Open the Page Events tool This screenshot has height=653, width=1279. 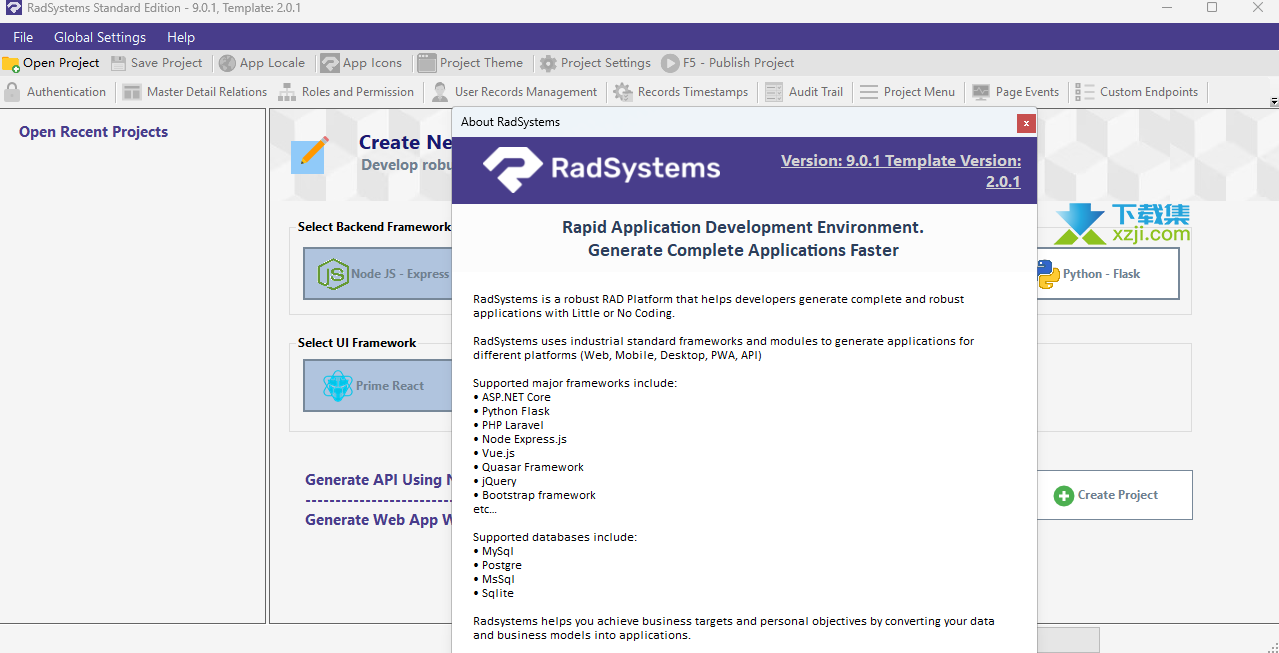point(1015,92)
